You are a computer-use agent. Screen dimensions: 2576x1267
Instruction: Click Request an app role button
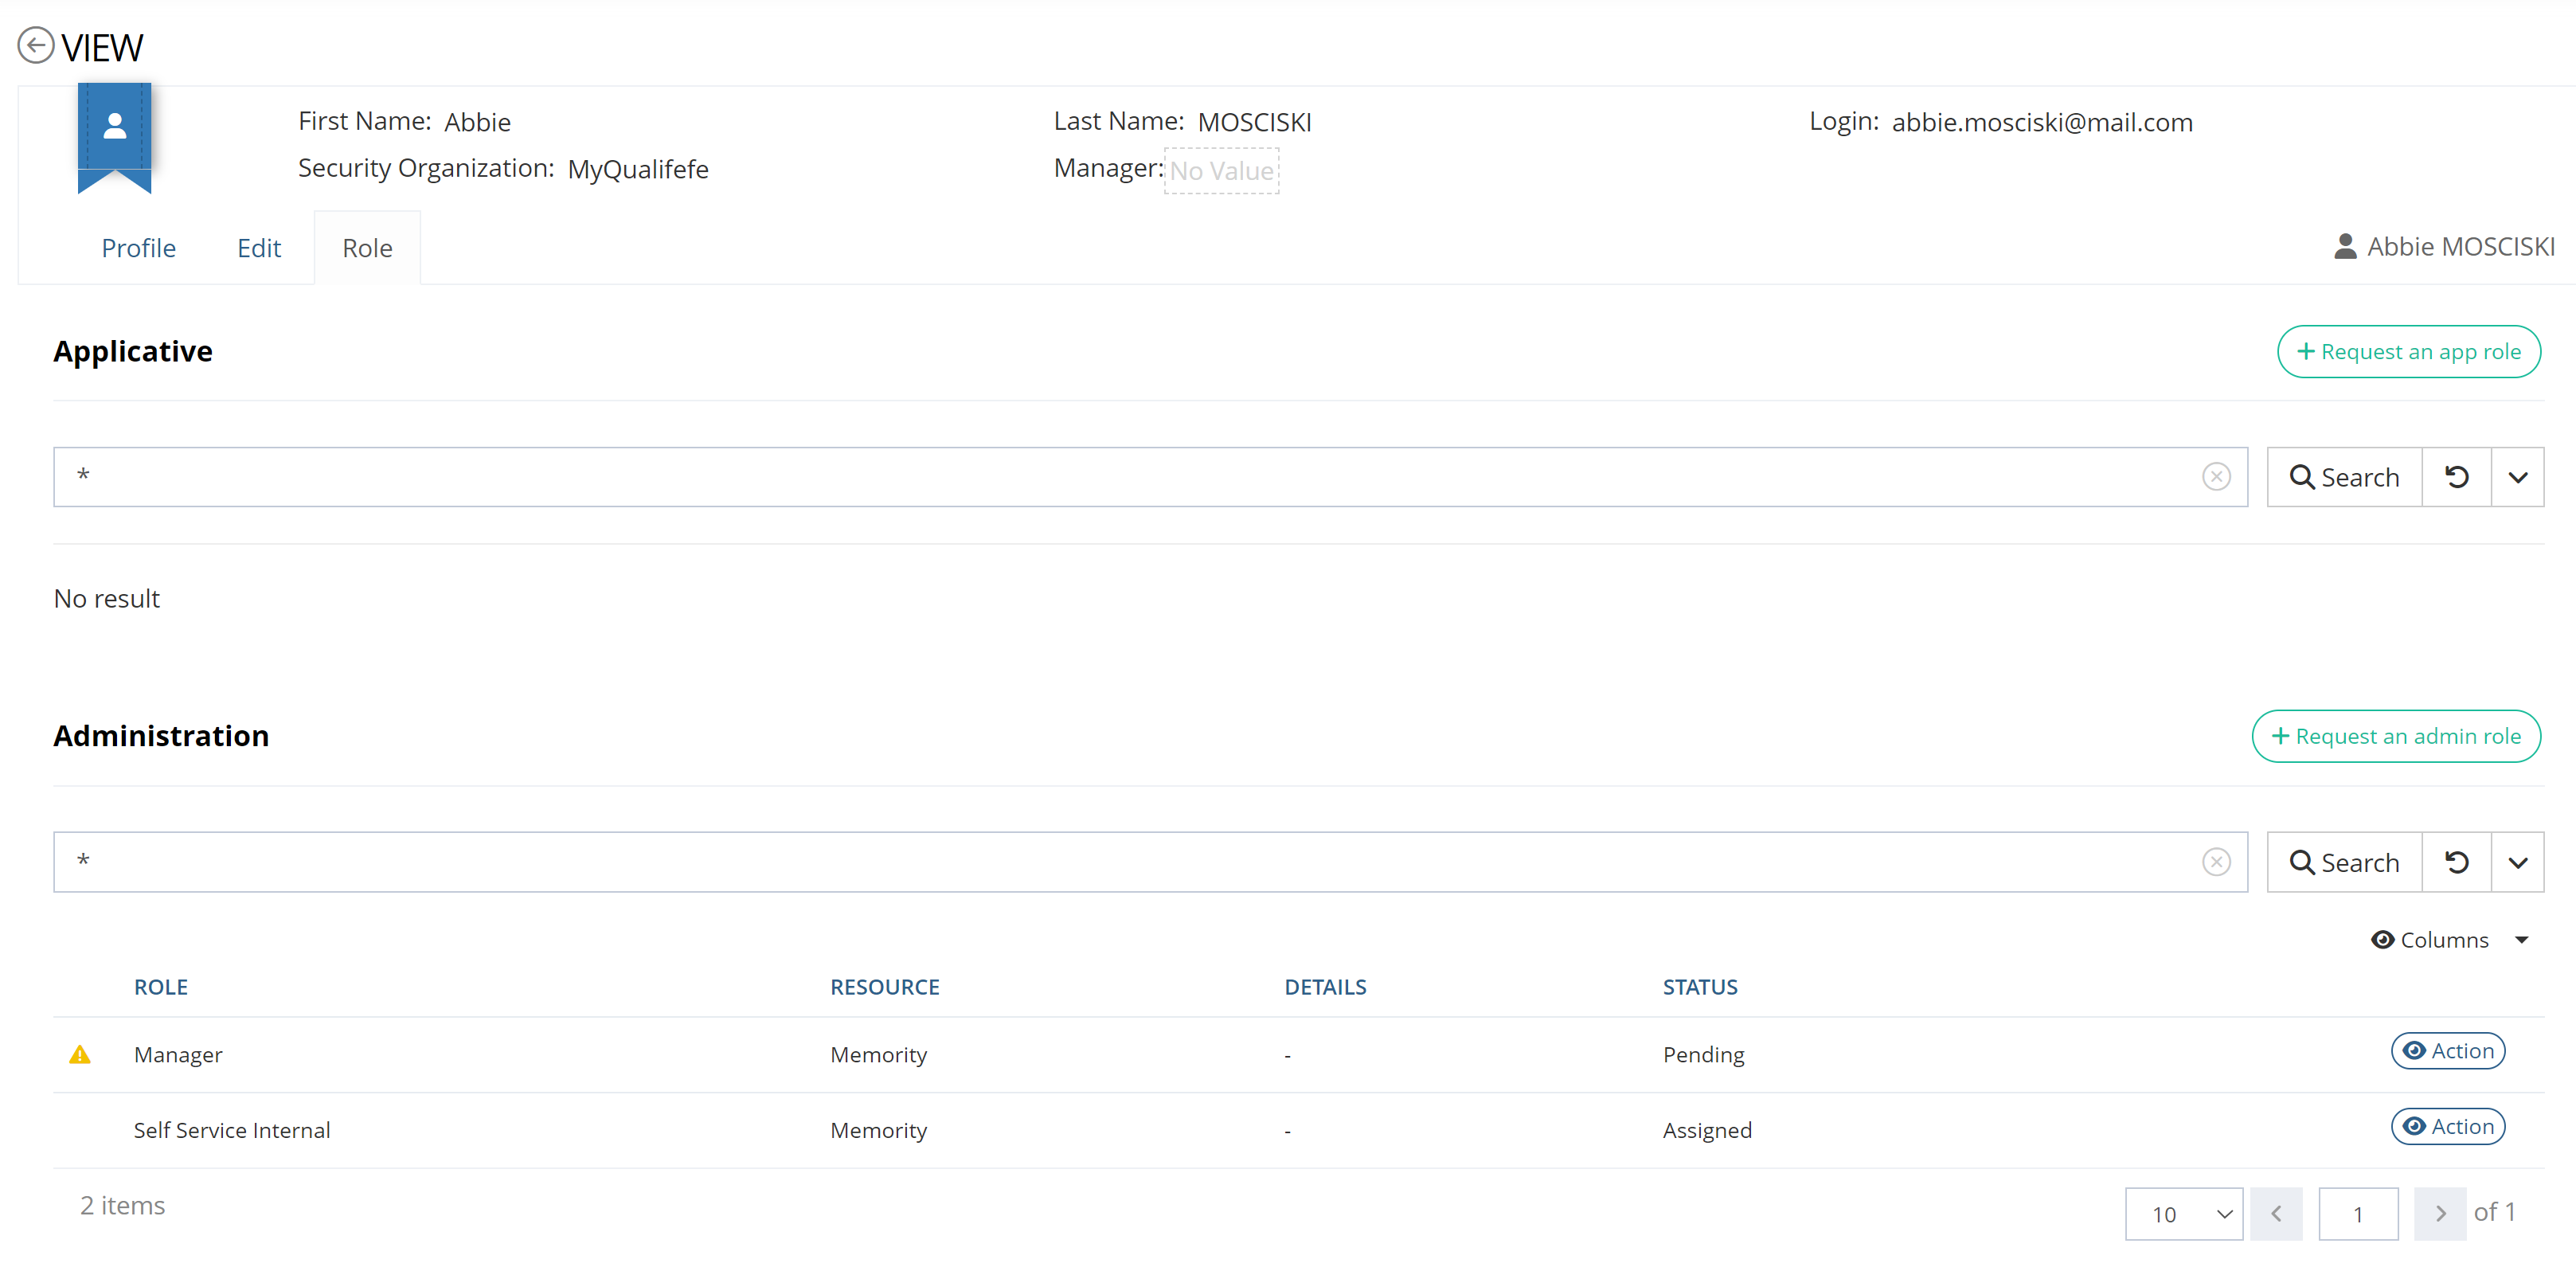pos(2408,352)
